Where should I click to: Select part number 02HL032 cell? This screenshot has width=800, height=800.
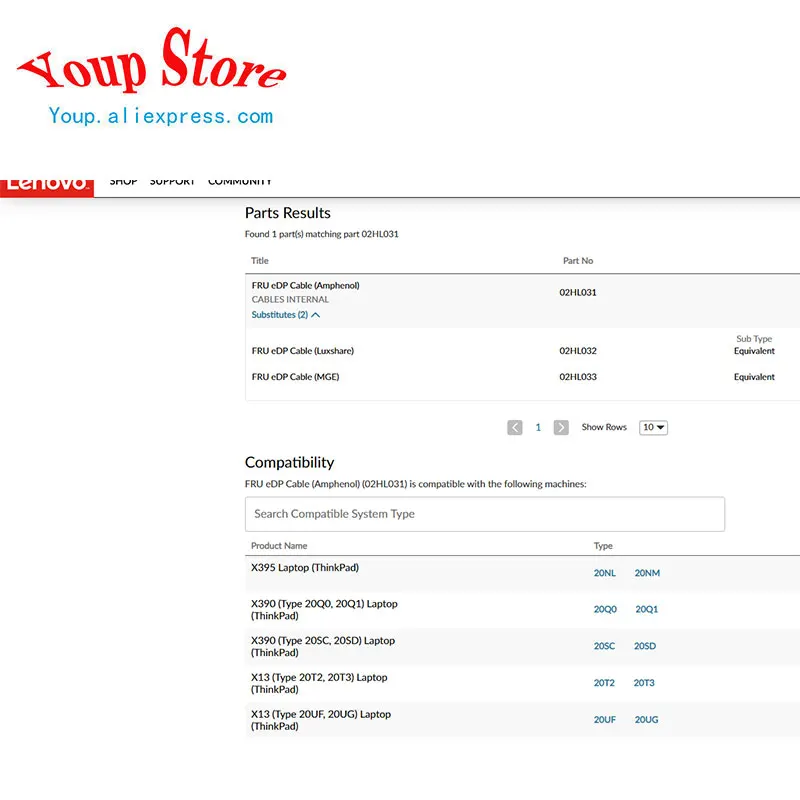(578, 351)
